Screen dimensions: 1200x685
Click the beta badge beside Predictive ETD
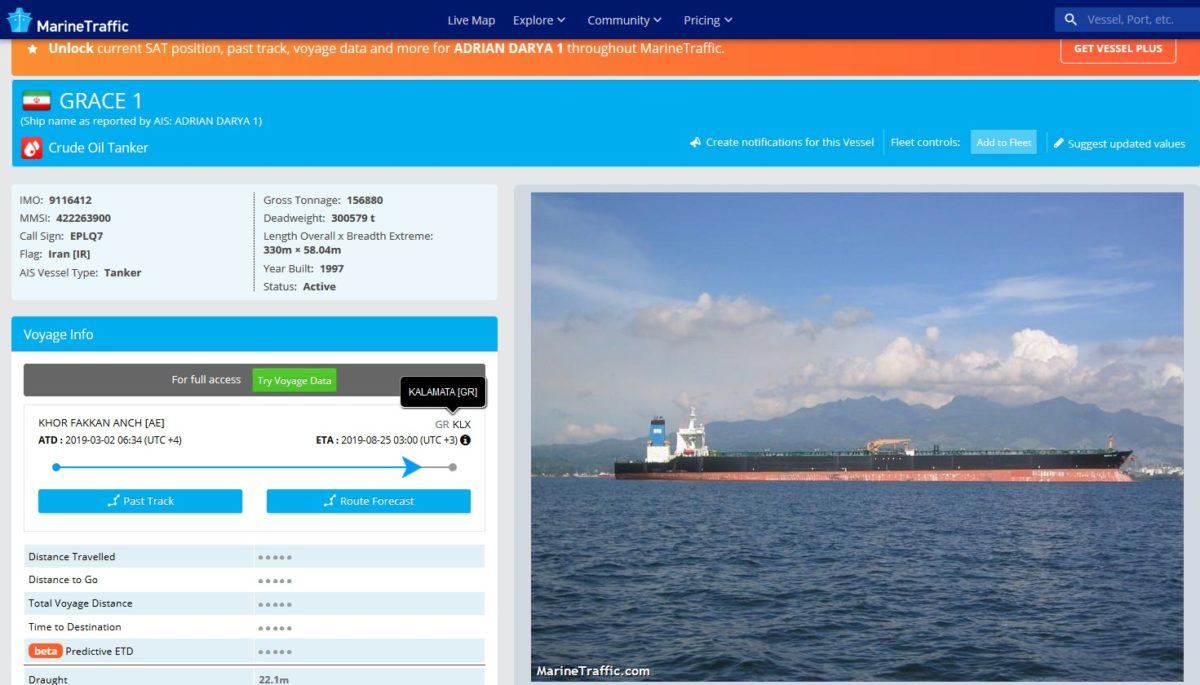[x=45, y=651]
